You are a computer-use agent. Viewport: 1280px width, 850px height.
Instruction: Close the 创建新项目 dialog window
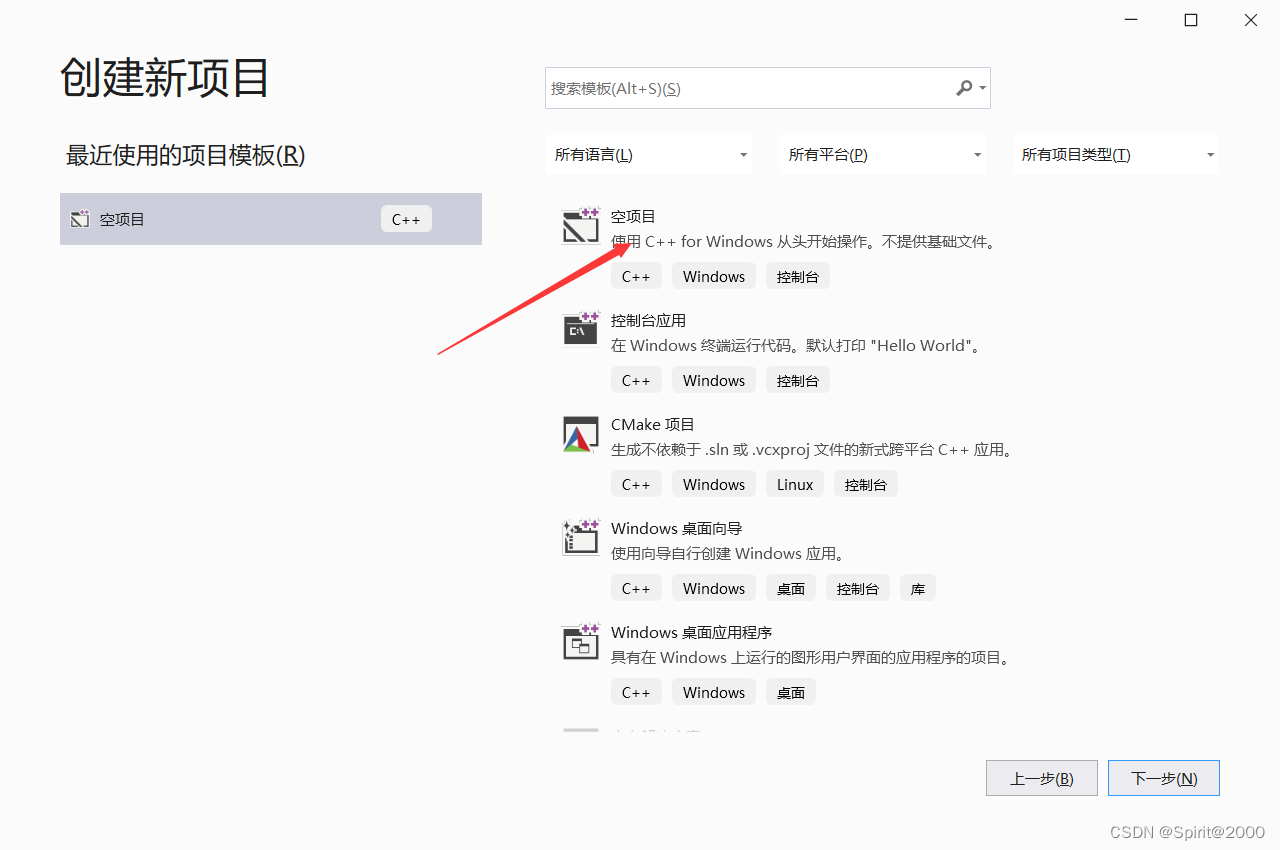1250,20
